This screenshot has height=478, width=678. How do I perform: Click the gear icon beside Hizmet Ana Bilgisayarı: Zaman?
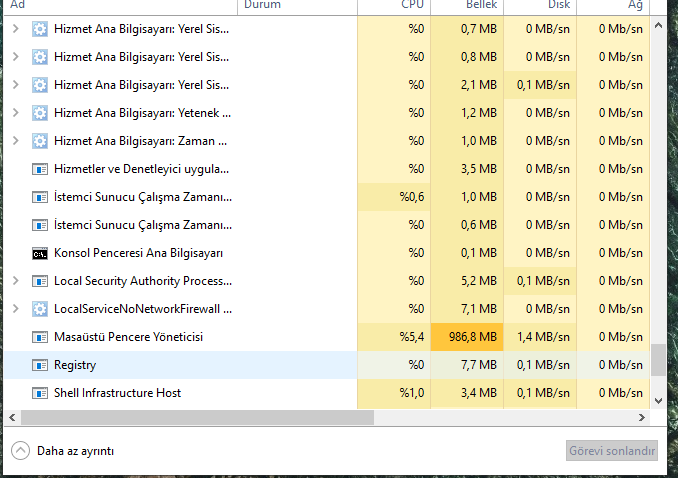[40, 141]
